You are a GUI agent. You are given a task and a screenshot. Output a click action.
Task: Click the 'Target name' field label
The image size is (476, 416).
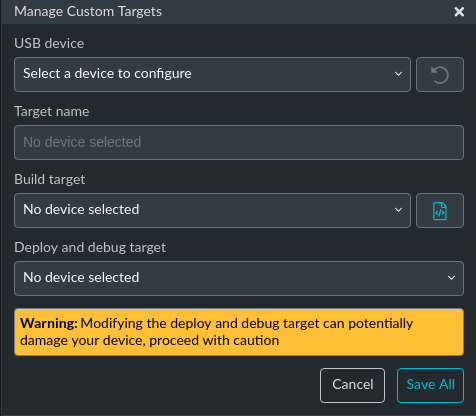(52, 111)
